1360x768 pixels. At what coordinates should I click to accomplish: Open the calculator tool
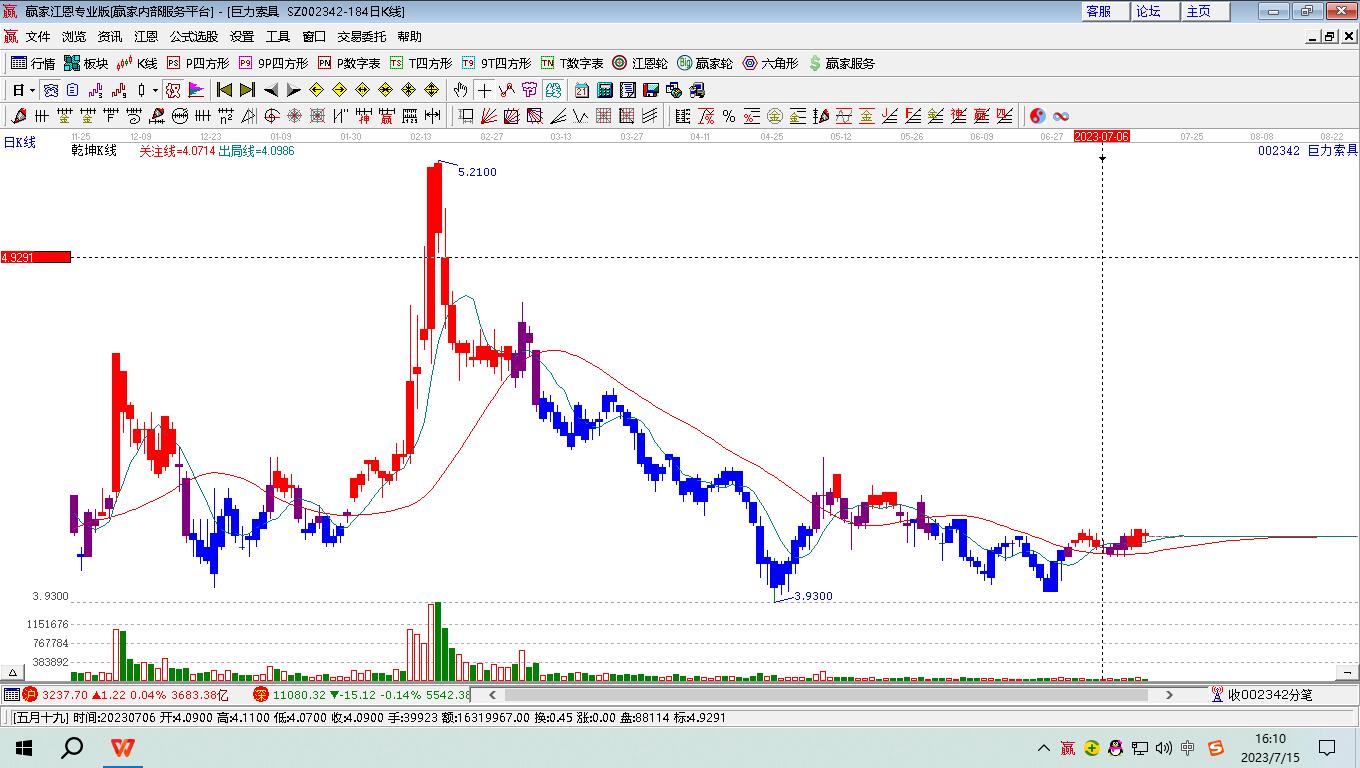pyautogui.click(x=604, y=90)
